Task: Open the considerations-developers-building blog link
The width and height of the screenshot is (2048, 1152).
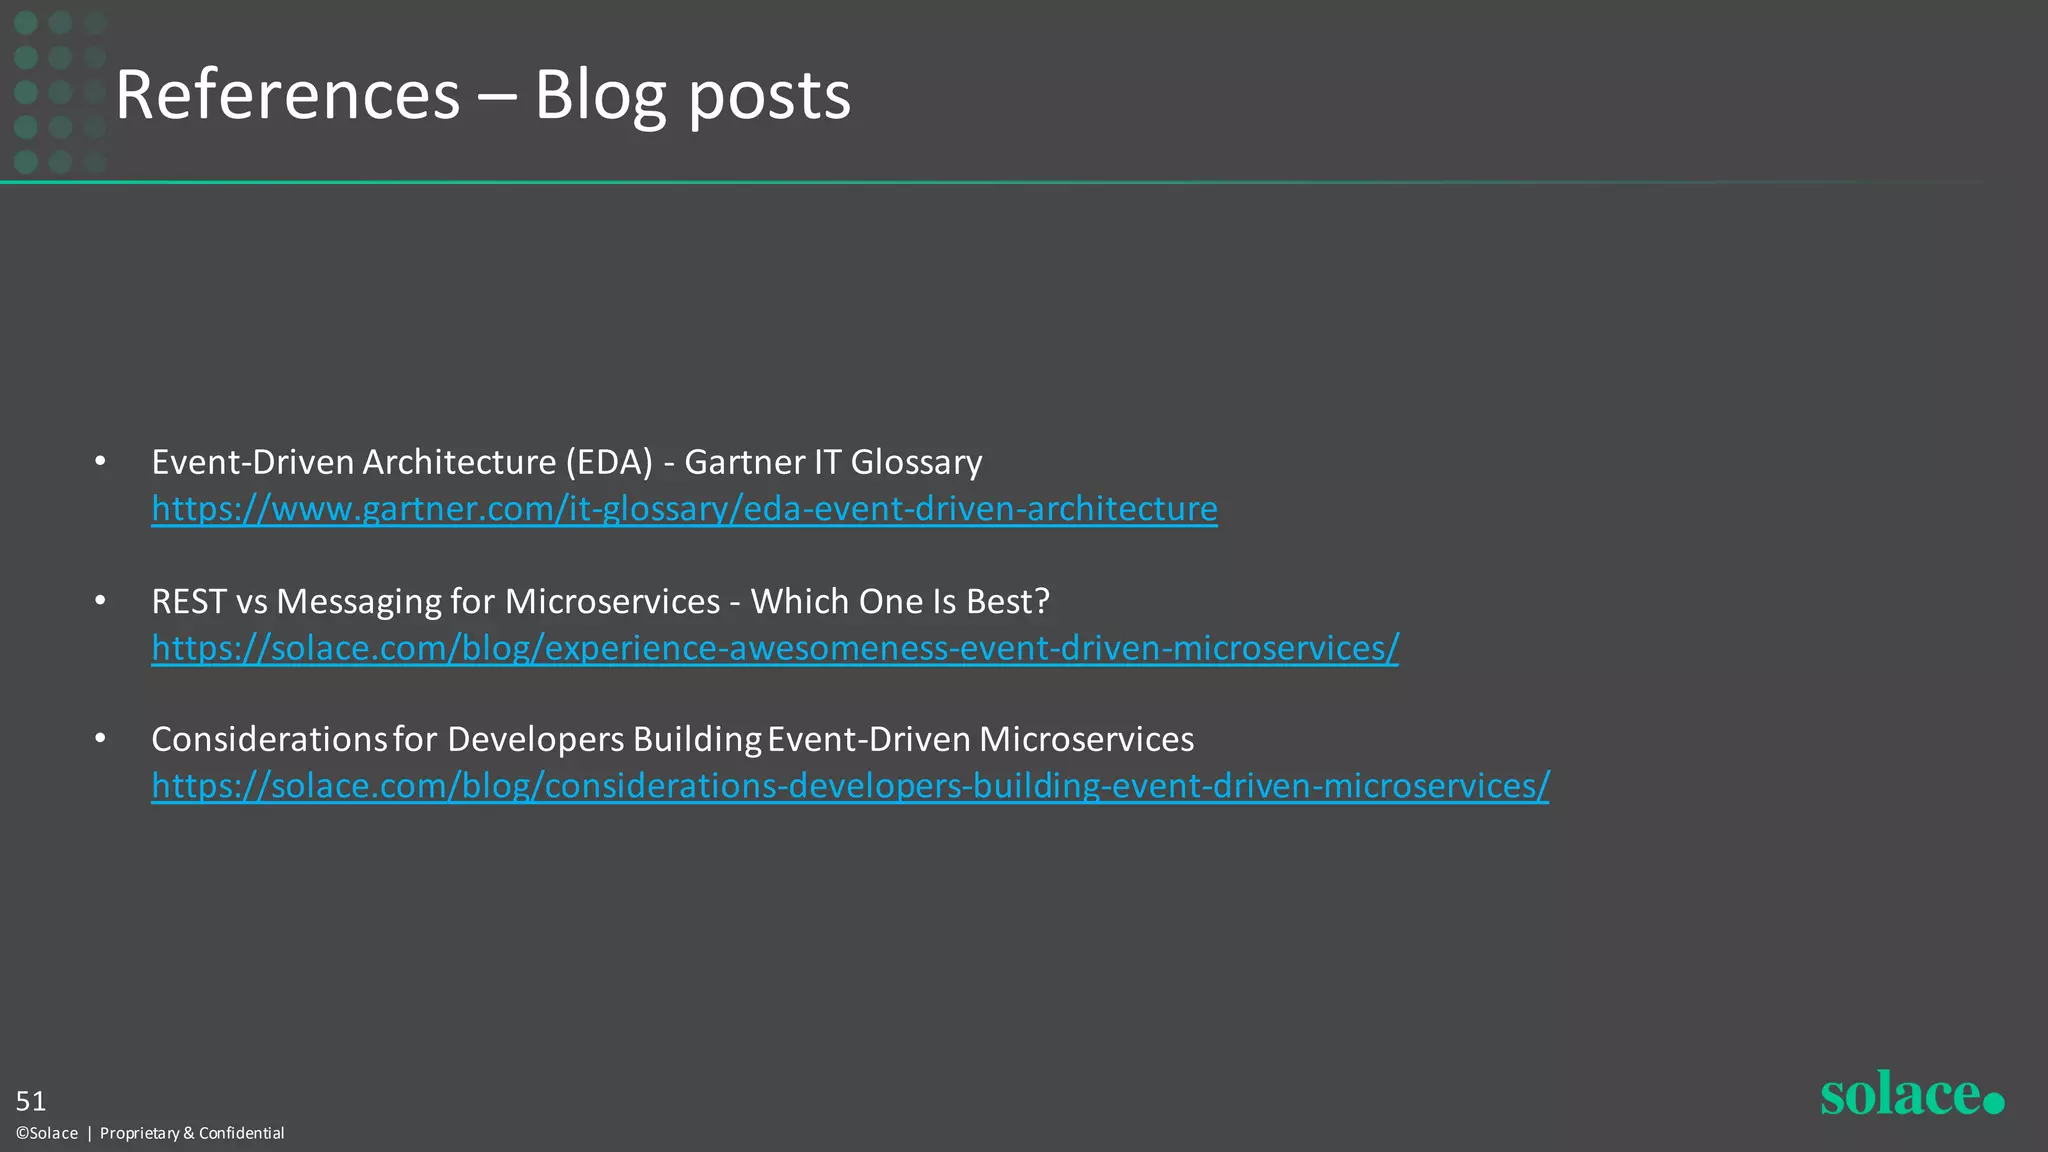Action: coord(850,786)
